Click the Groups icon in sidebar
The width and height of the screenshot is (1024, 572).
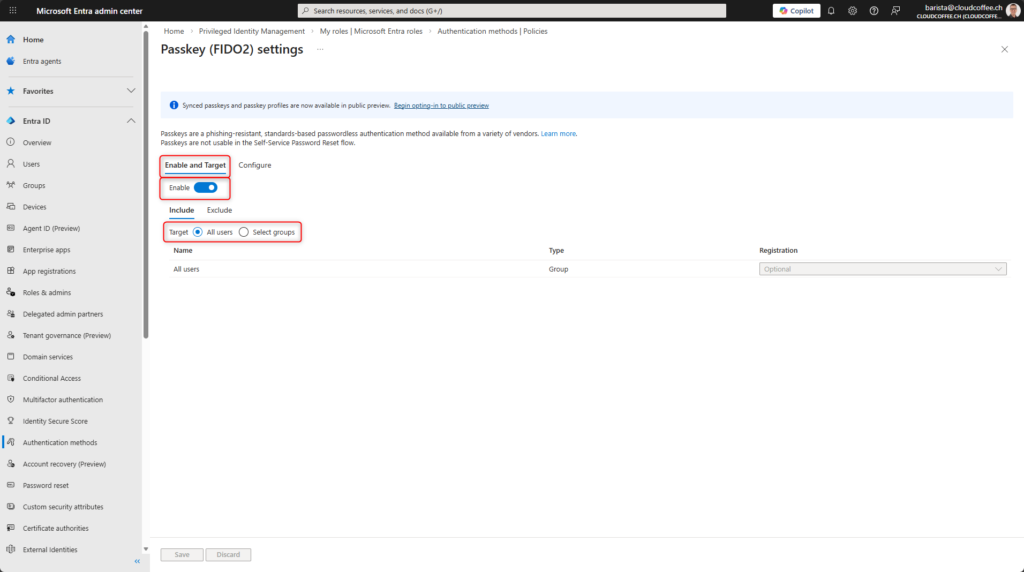[10, 185]
